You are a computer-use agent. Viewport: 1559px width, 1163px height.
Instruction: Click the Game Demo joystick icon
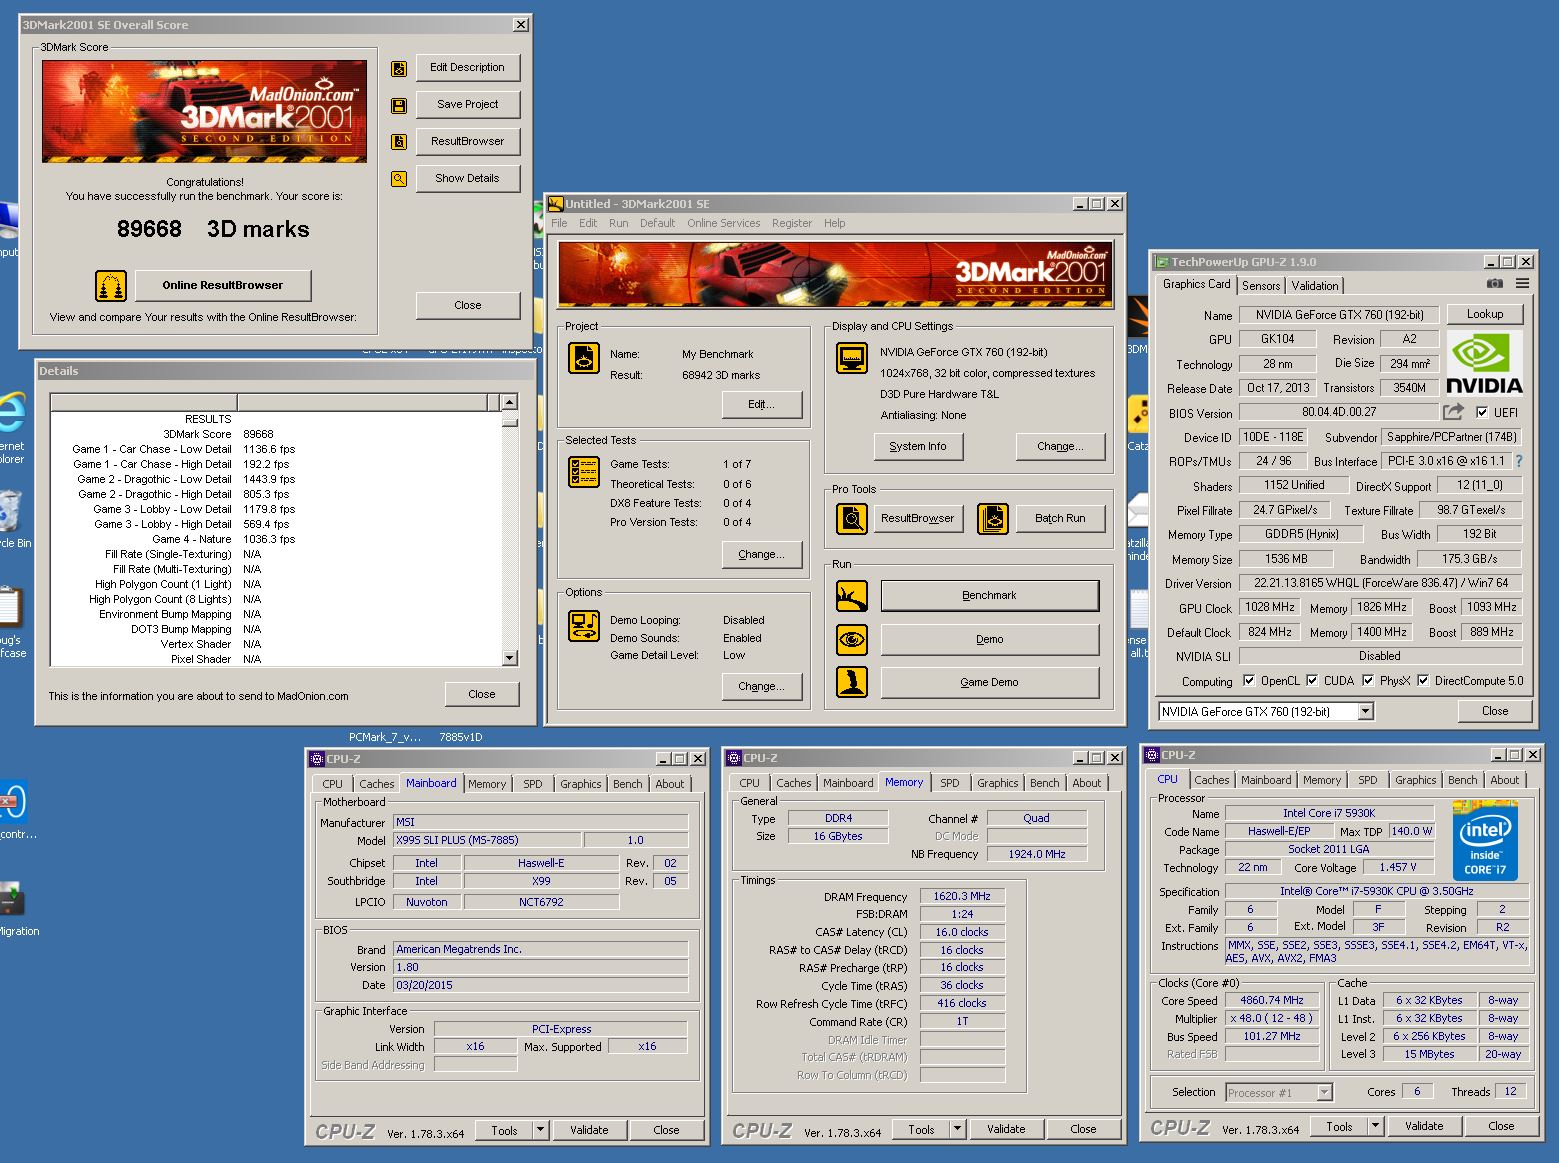pos(852,682)
